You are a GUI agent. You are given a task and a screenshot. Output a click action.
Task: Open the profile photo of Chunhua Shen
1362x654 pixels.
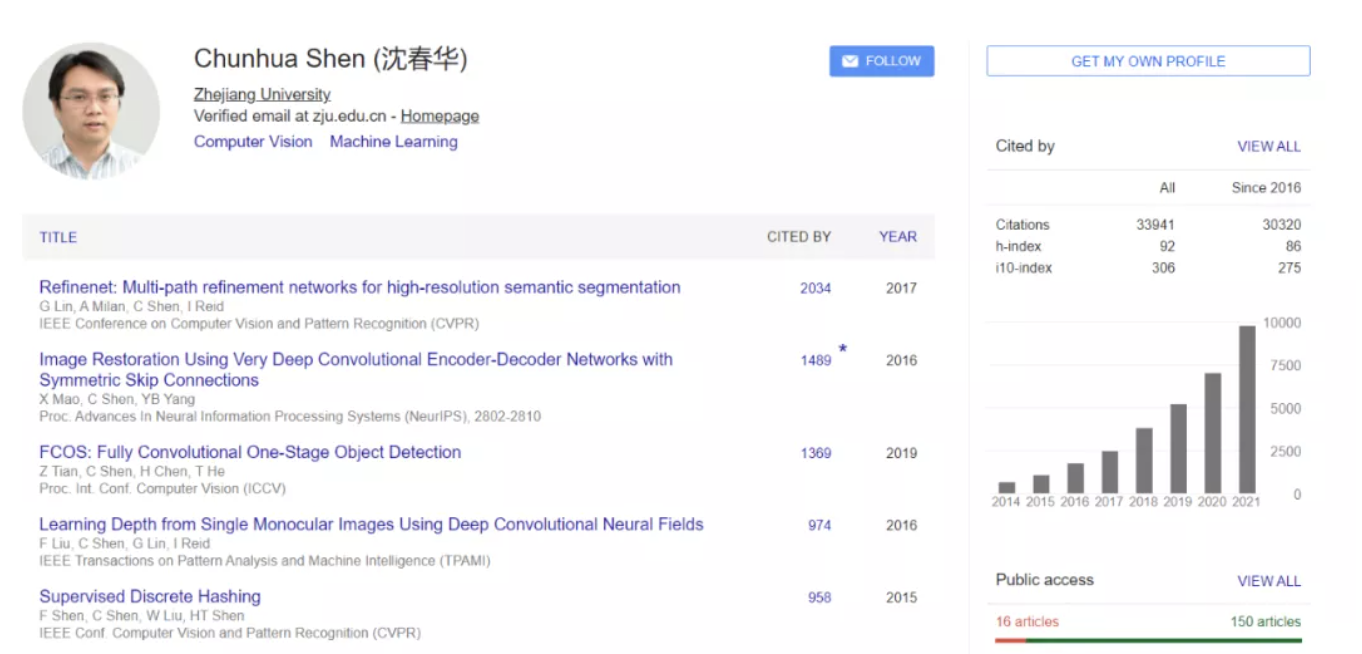pos(91,110)
